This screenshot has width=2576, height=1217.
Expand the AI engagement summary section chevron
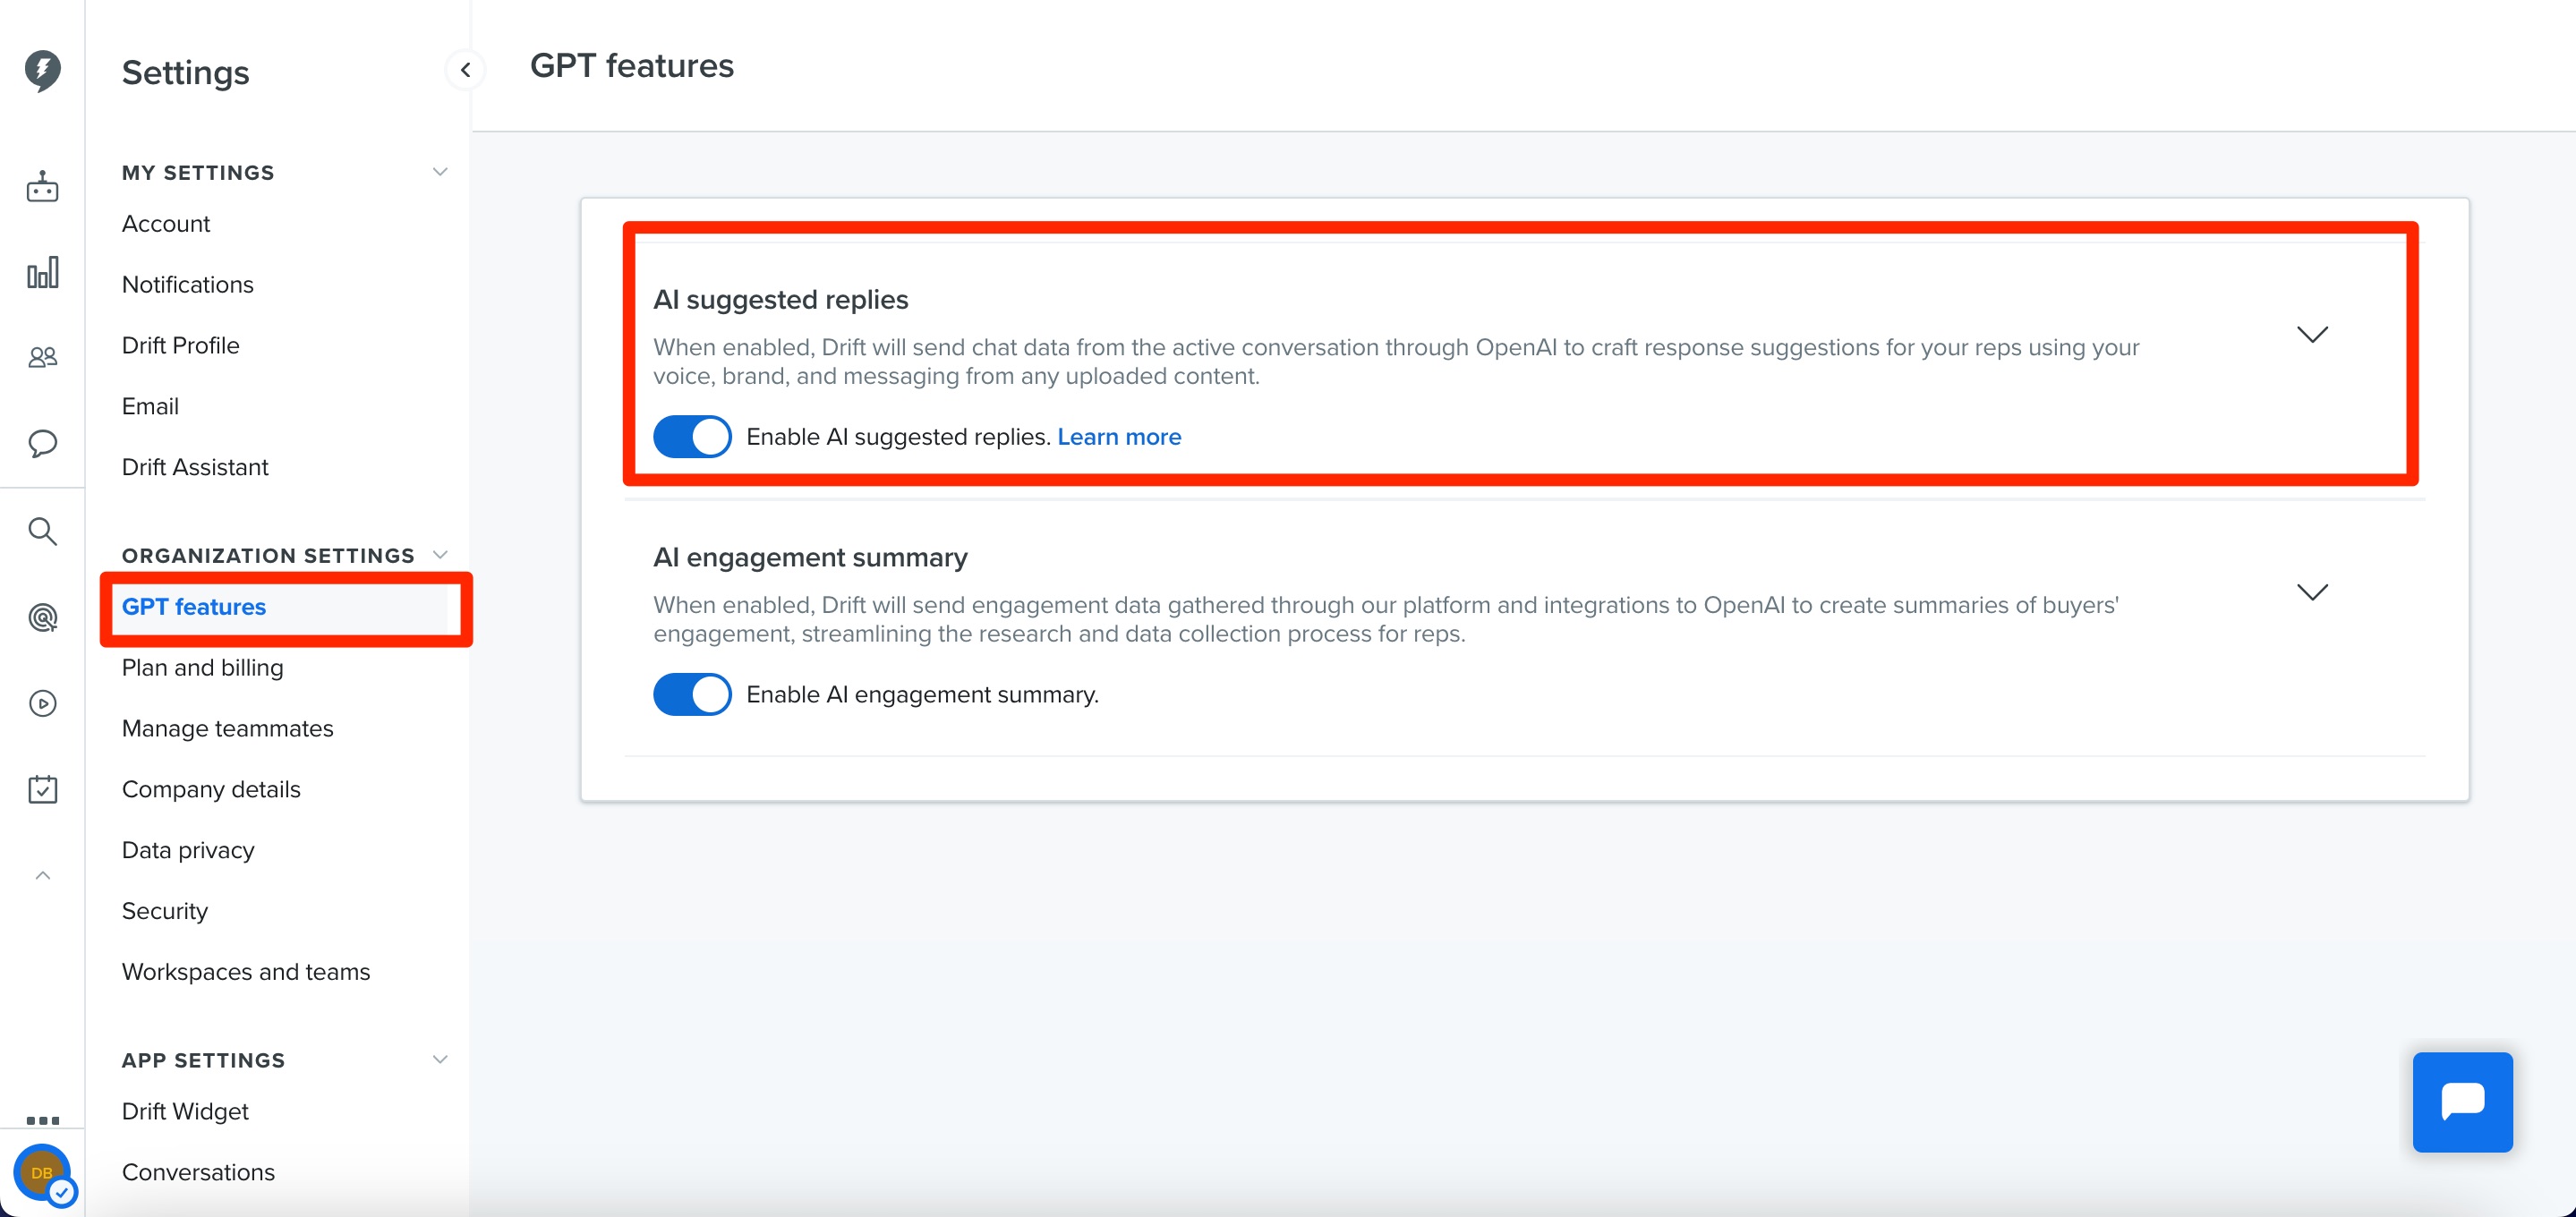[x=2312, y=592]
